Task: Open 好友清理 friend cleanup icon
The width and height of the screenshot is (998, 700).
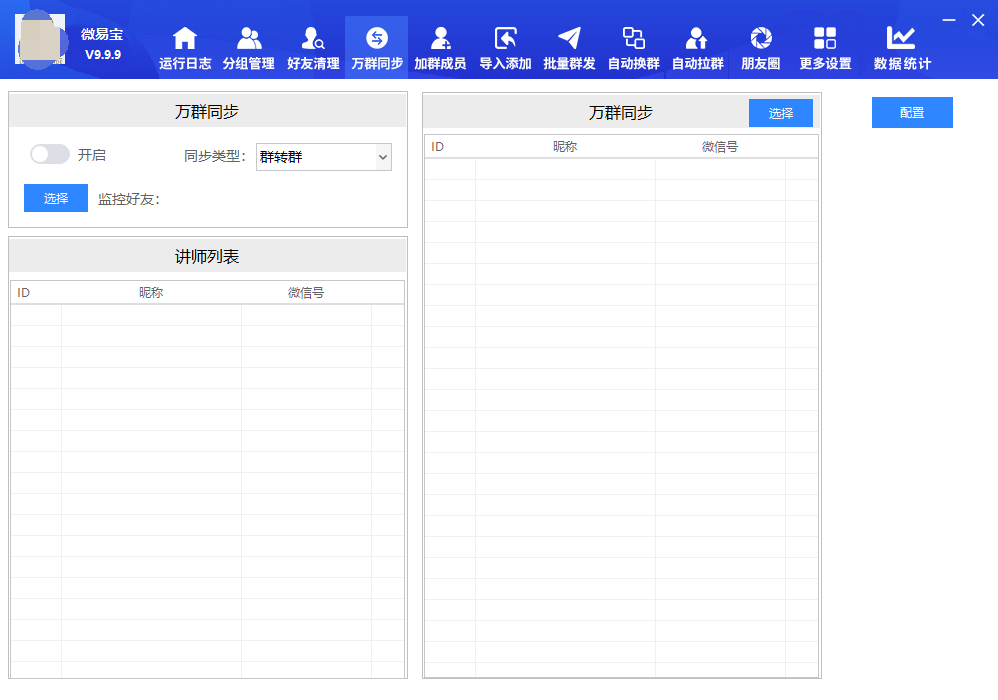Action: pyautogui.click(x=313, y=39)
